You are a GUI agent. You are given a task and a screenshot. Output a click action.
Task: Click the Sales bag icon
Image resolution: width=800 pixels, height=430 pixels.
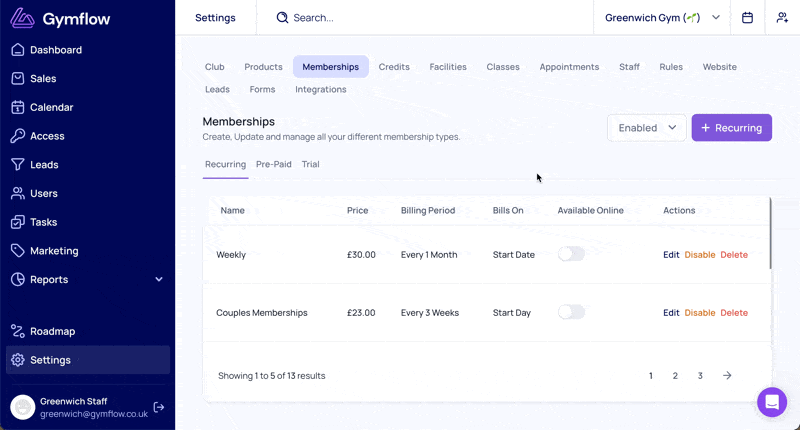(18, 79)
